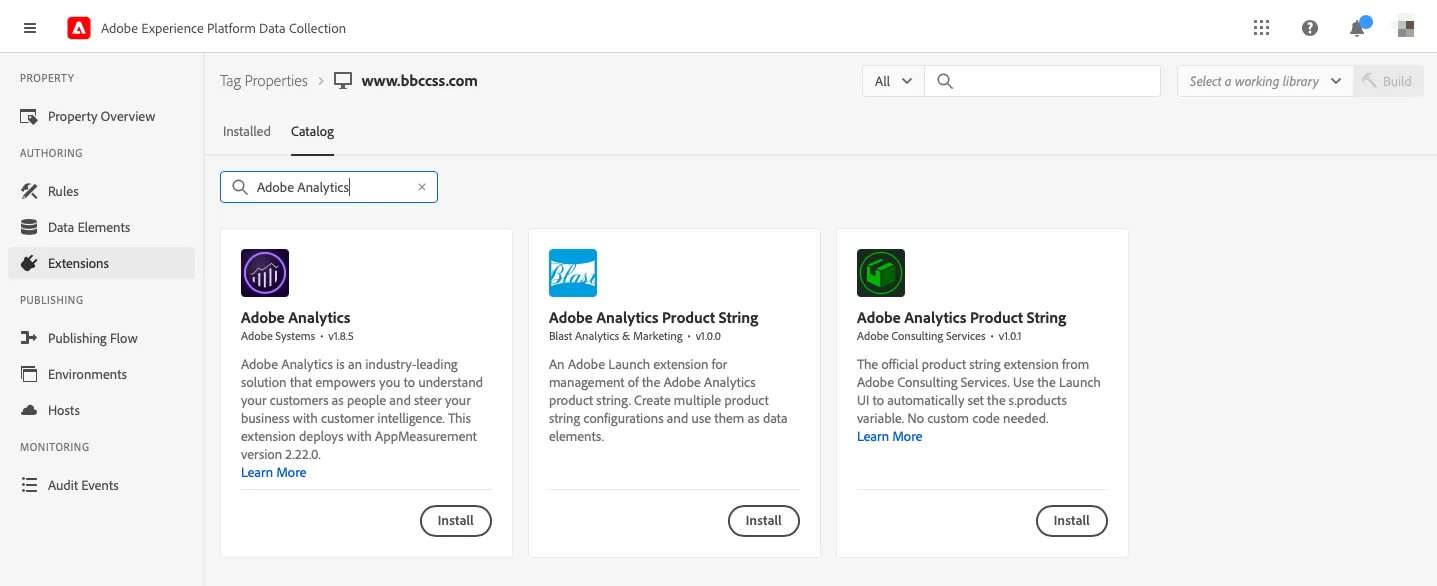
Task: Open the user profile avatar
Action: coord(1405,28)
